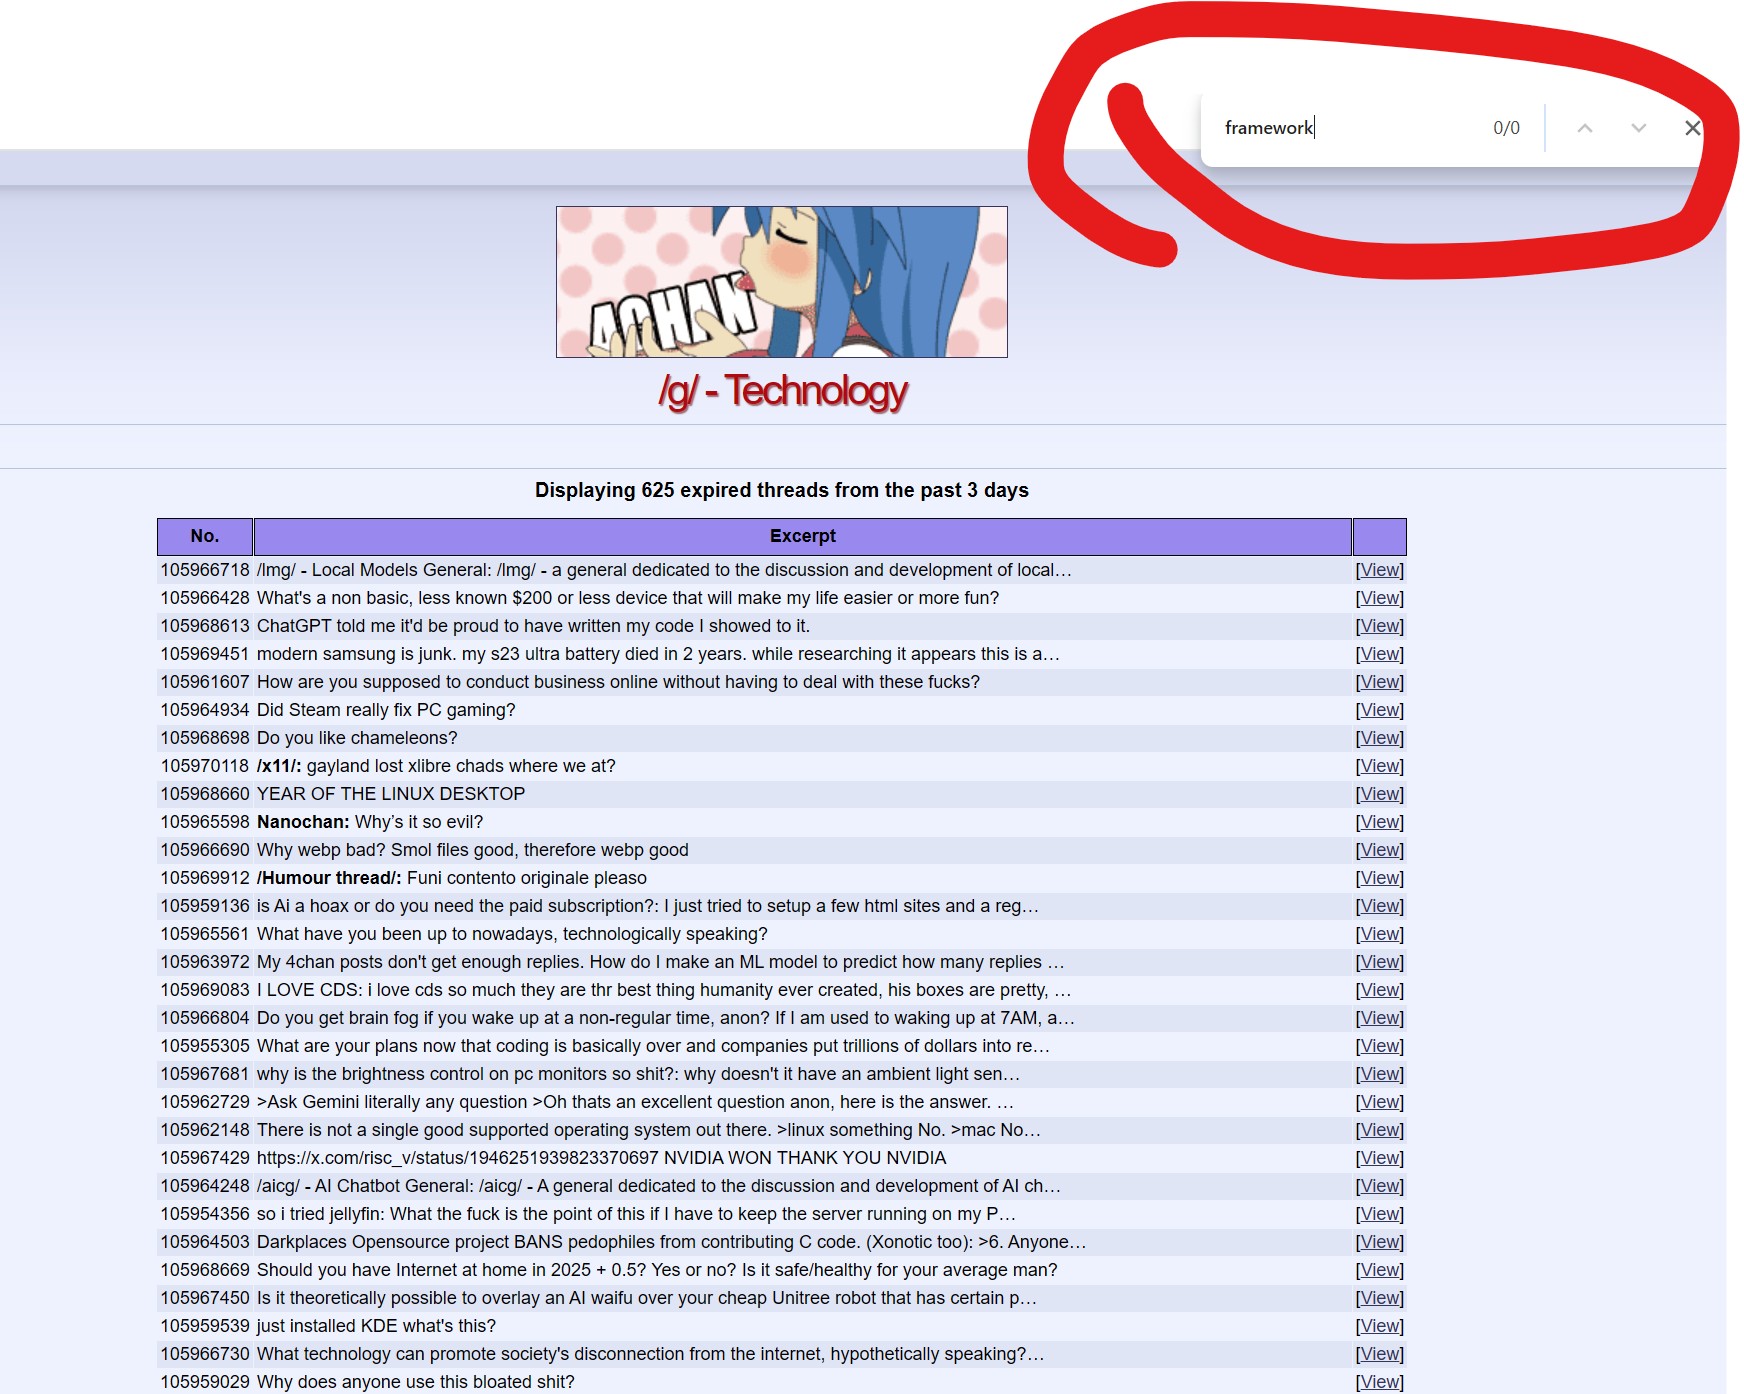View the 'Did Steam really fix PC gaming' thread

[x=1380, y=710]
